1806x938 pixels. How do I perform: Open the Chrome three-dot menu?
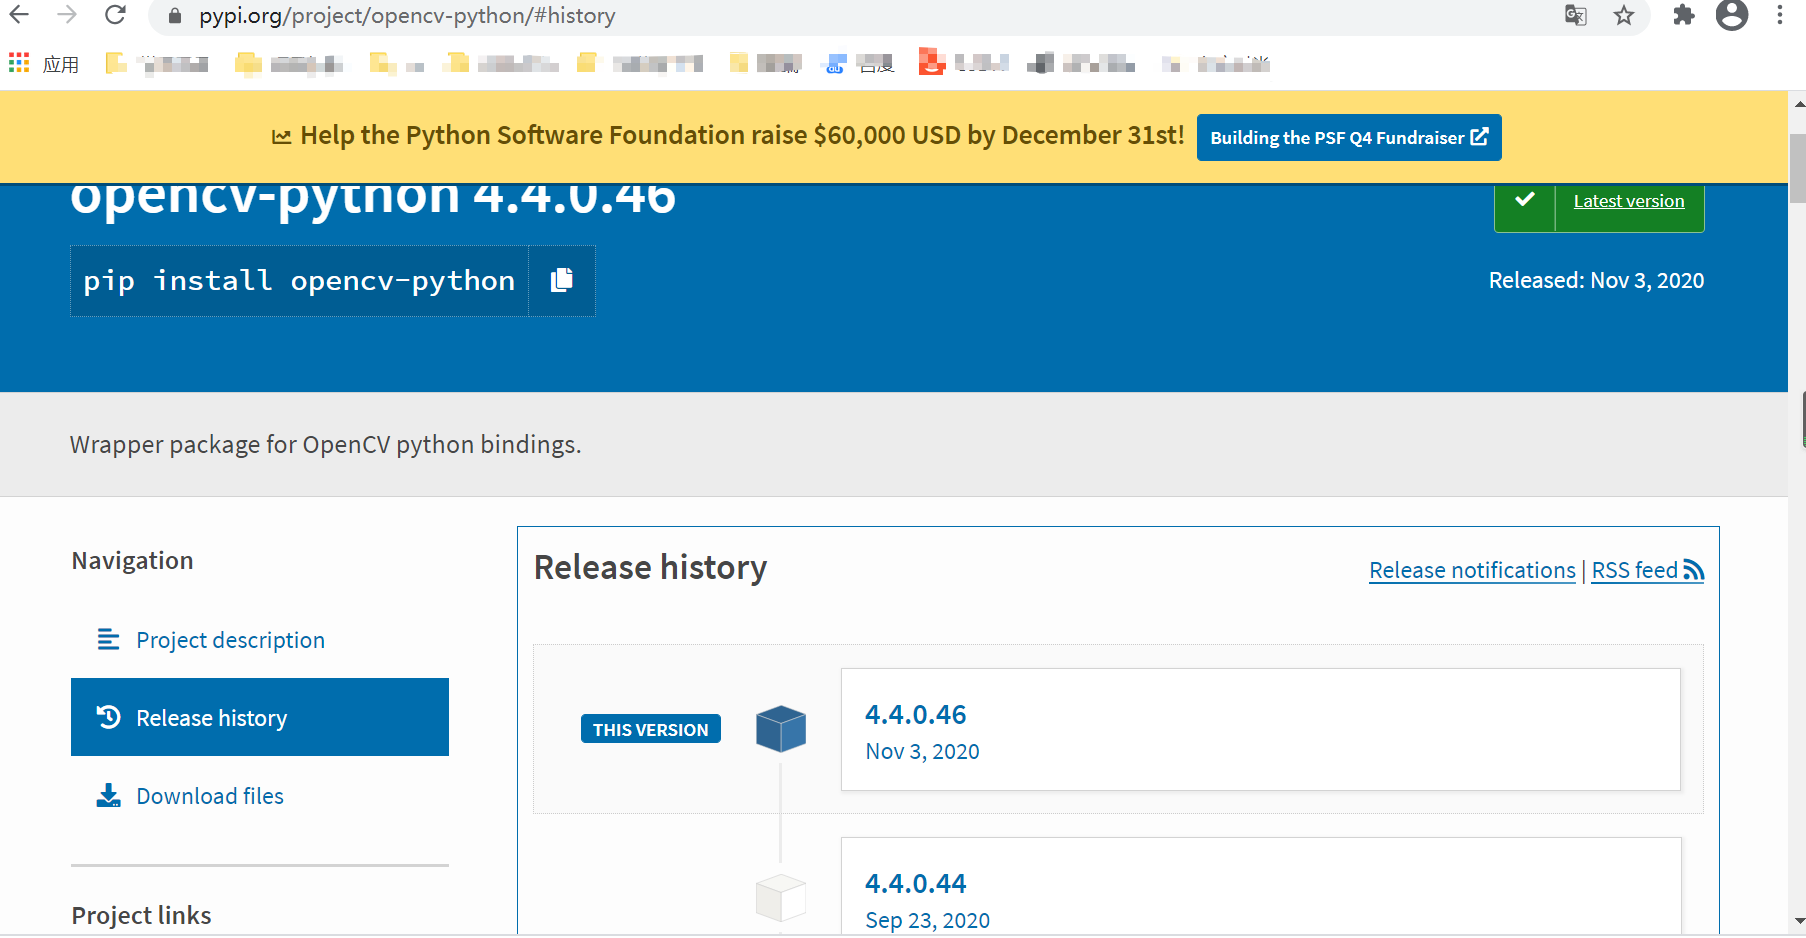(1781, 15)
